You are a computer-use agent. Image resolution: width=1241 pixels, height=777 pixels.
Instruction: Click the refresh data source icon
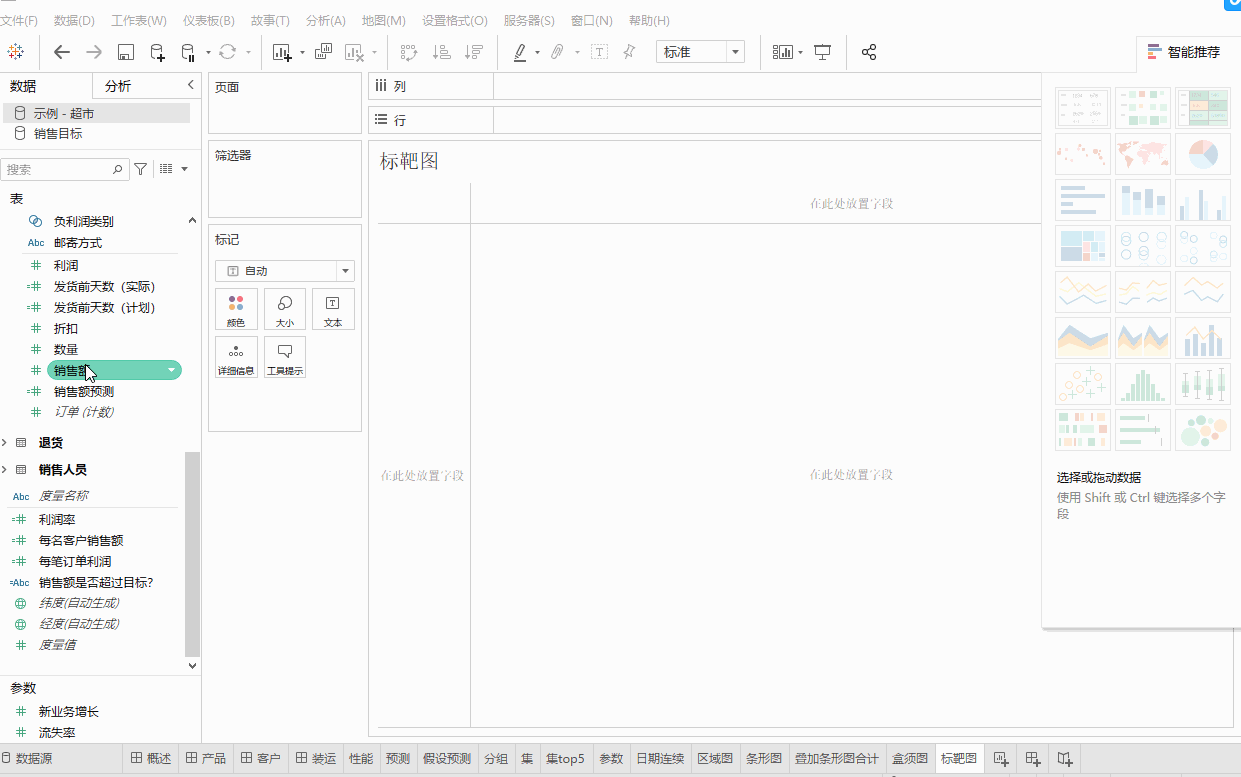click(227, 52)
